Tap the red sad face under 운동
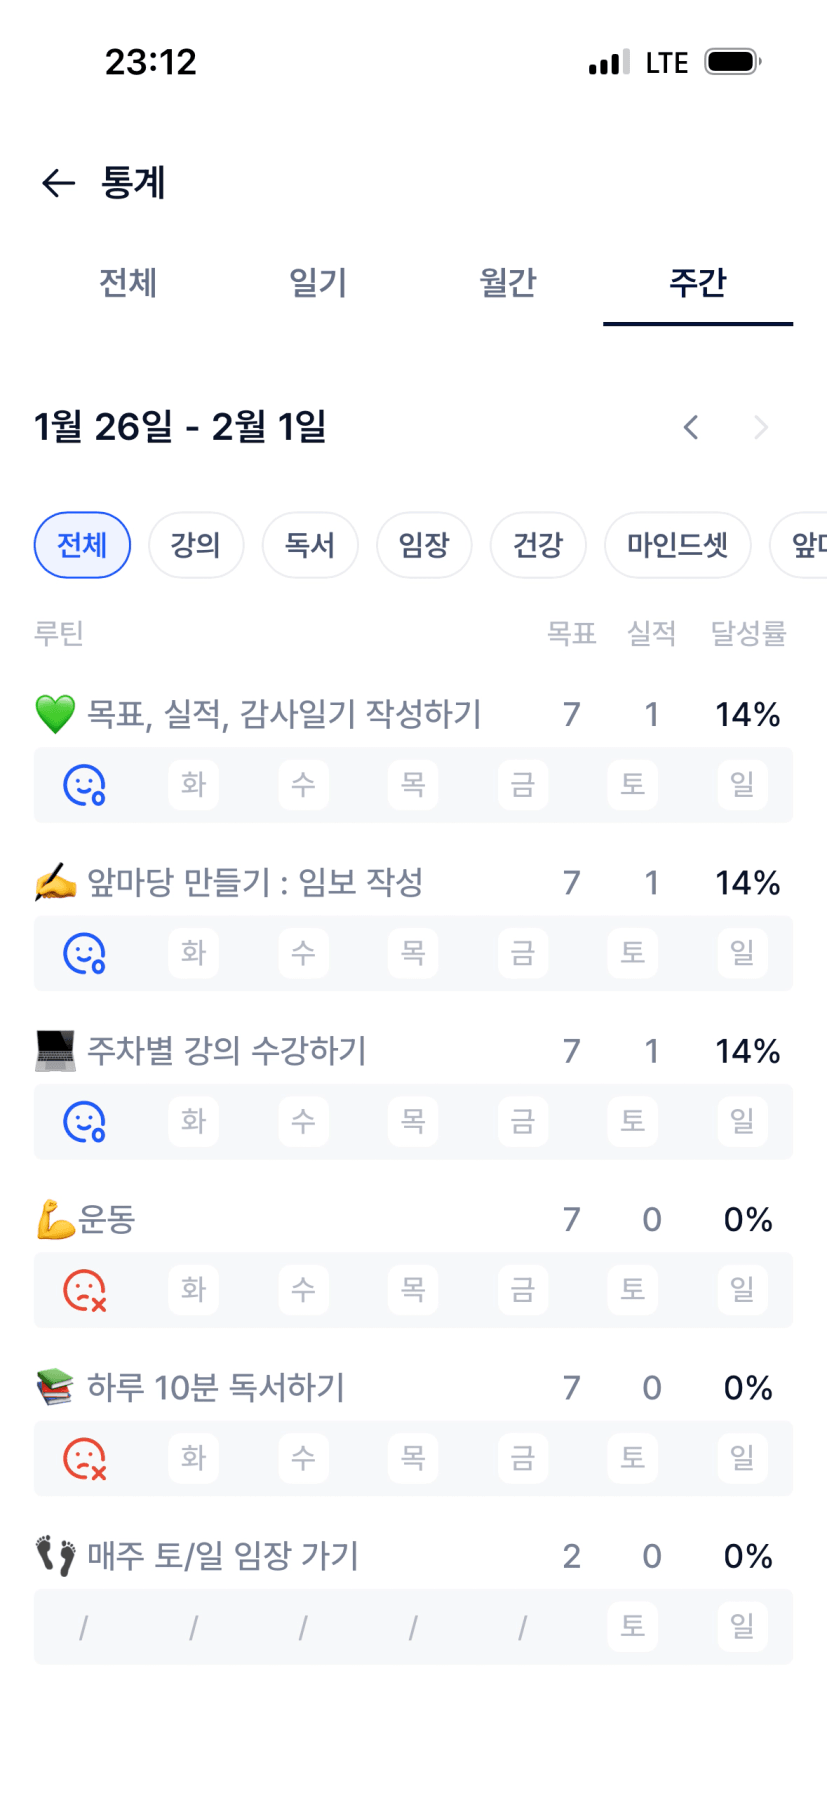 [x=84, y=1290]
